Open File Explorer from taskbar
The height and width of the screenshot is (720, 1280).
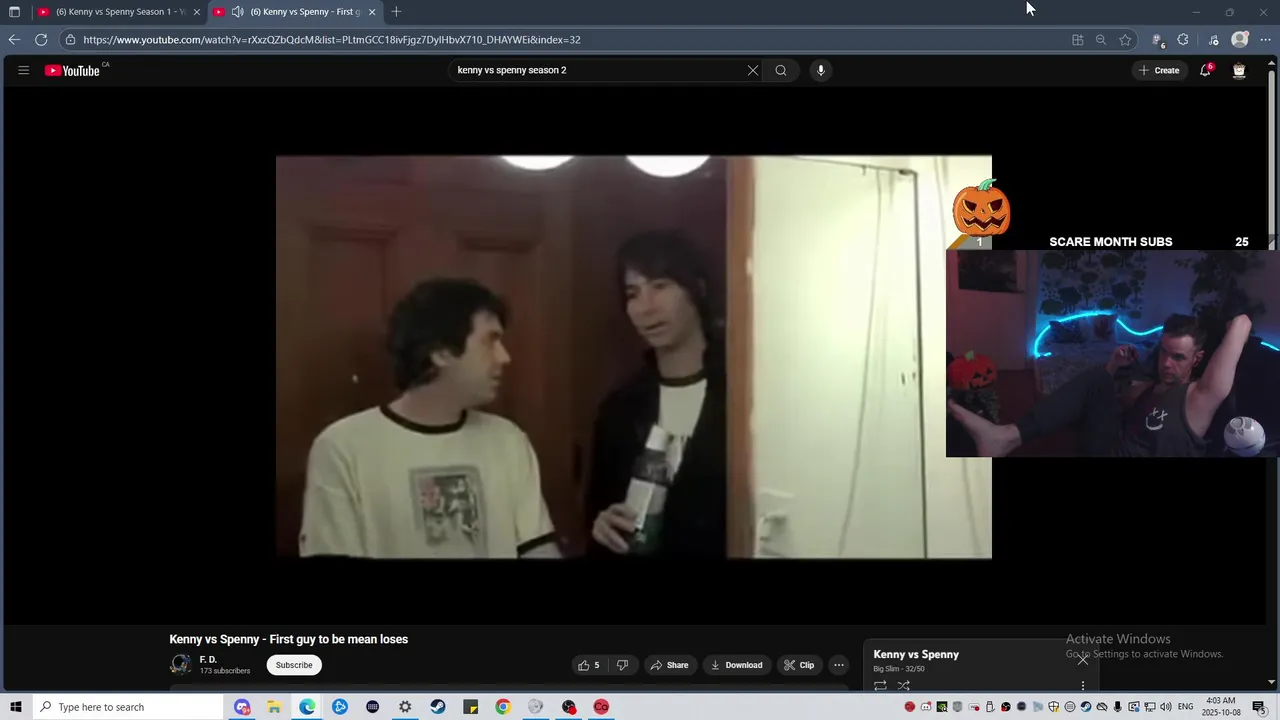[274, 707]
